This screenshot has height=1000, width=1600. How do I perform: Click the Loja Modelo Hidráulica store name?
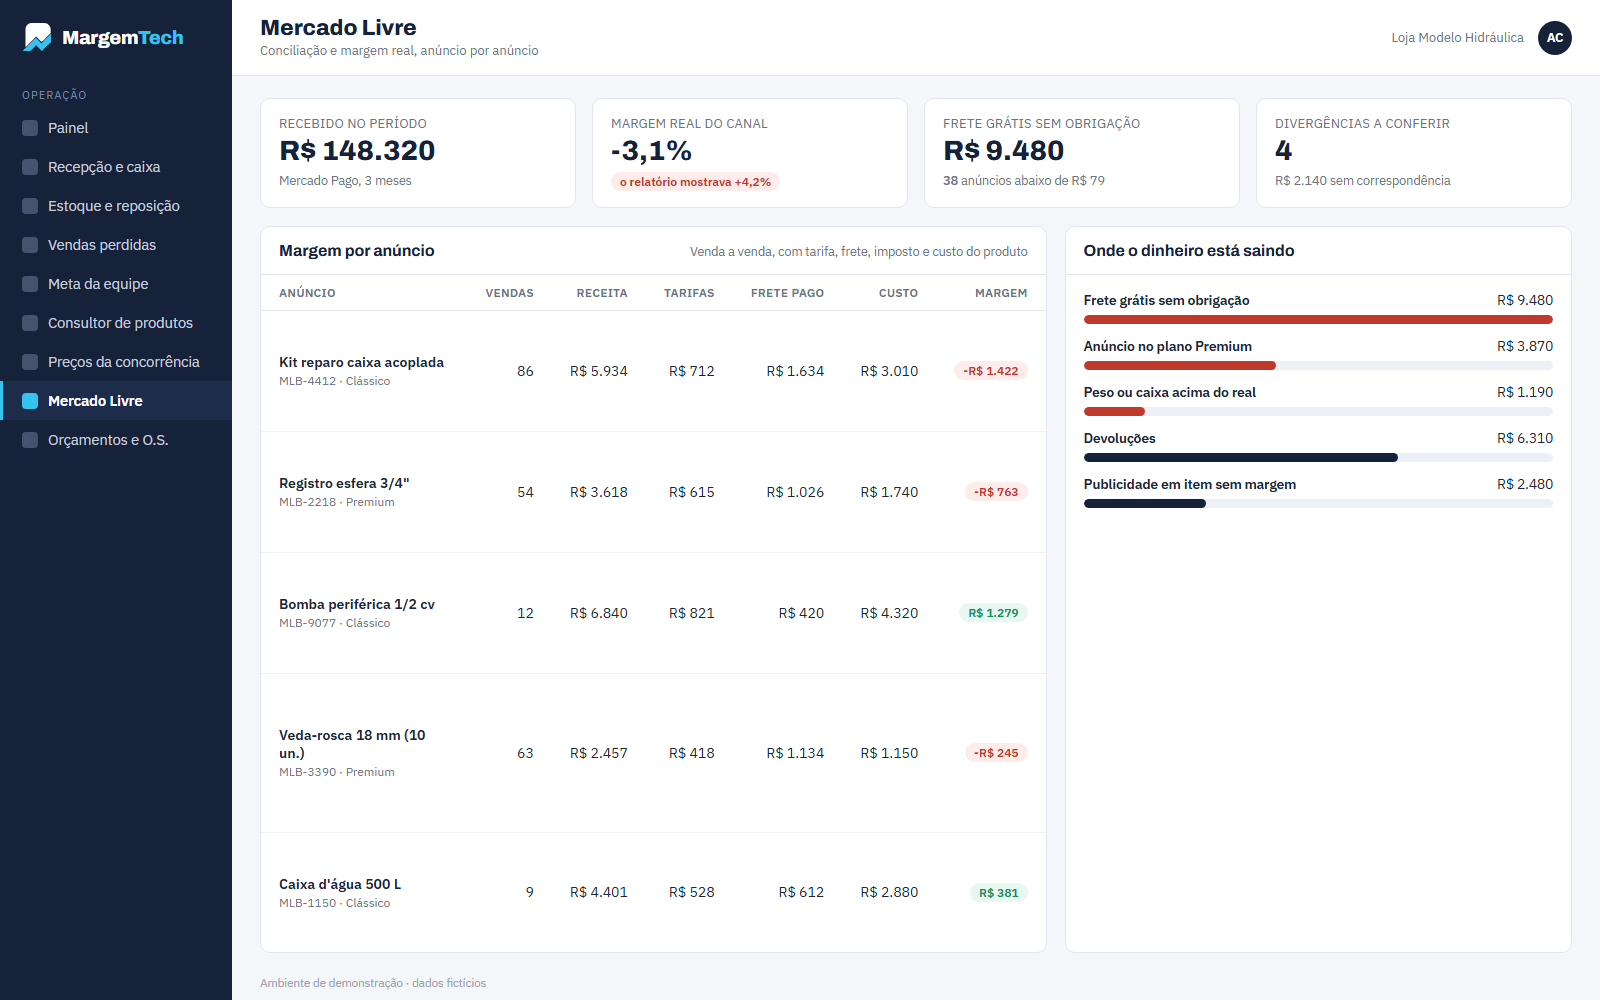click(x=1457, y=38)
